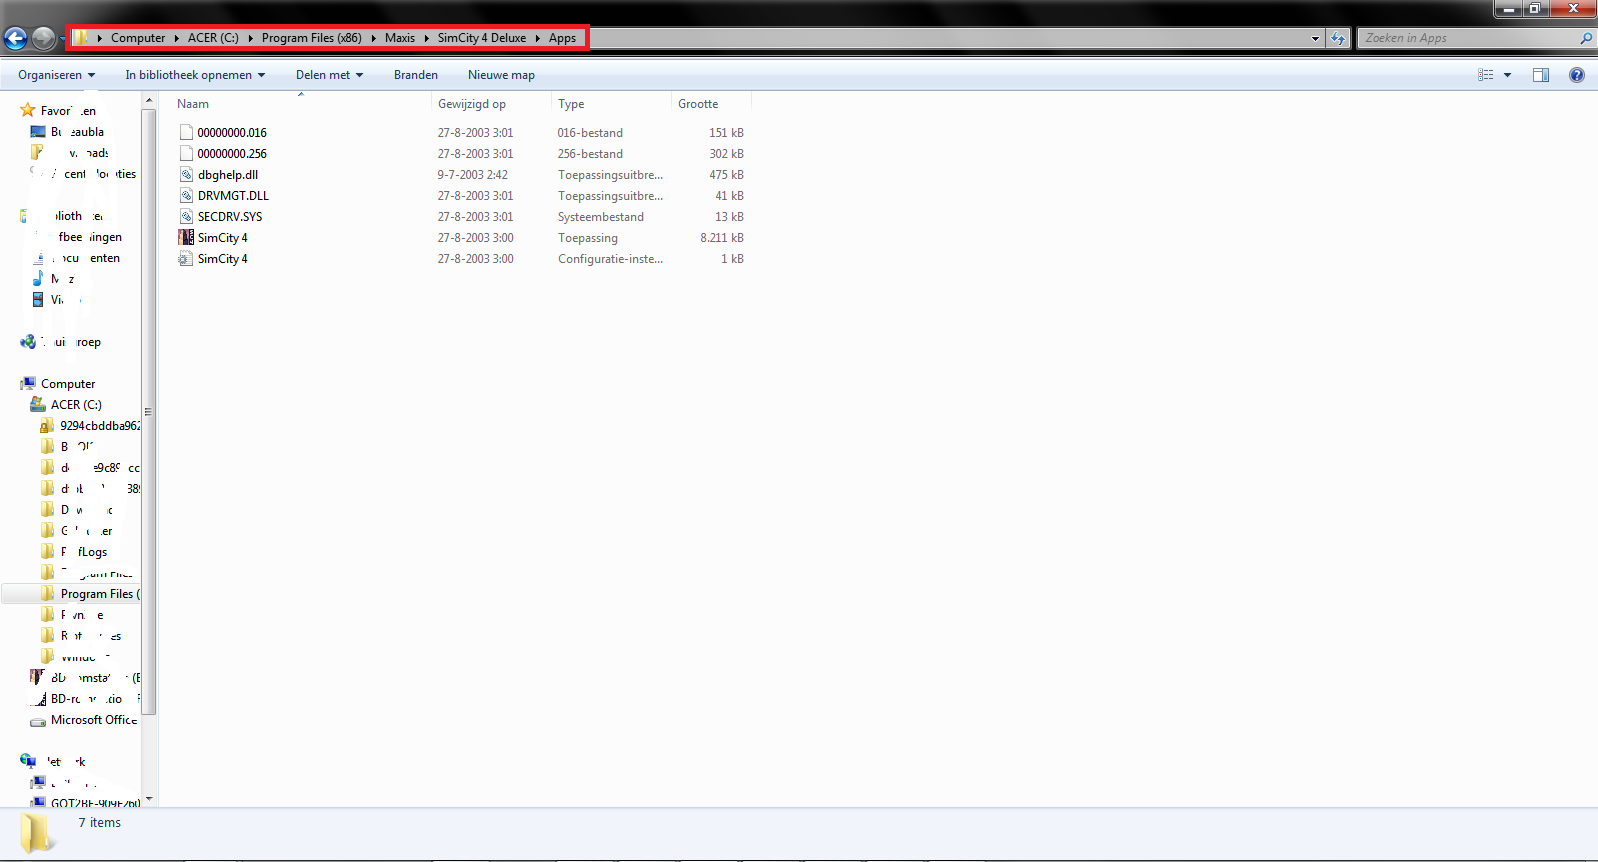Go back with the Back arrow button
1598x862 pixels.
(x=16, y=38)
